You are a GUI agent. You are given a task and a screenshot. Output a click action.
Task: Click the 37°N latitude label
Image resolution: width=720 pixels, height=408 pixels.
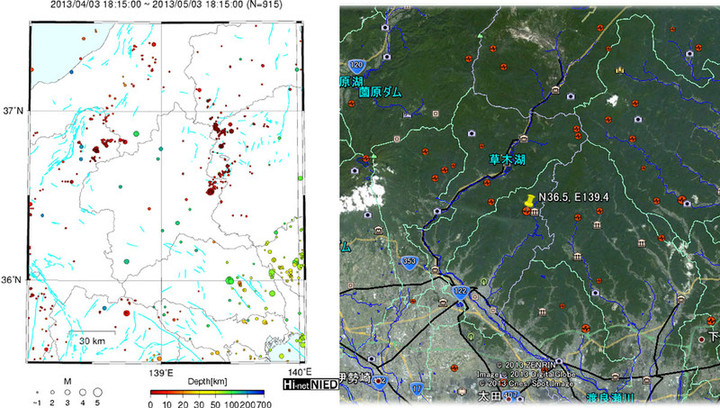pyautogui.click(x=14, y=110)
